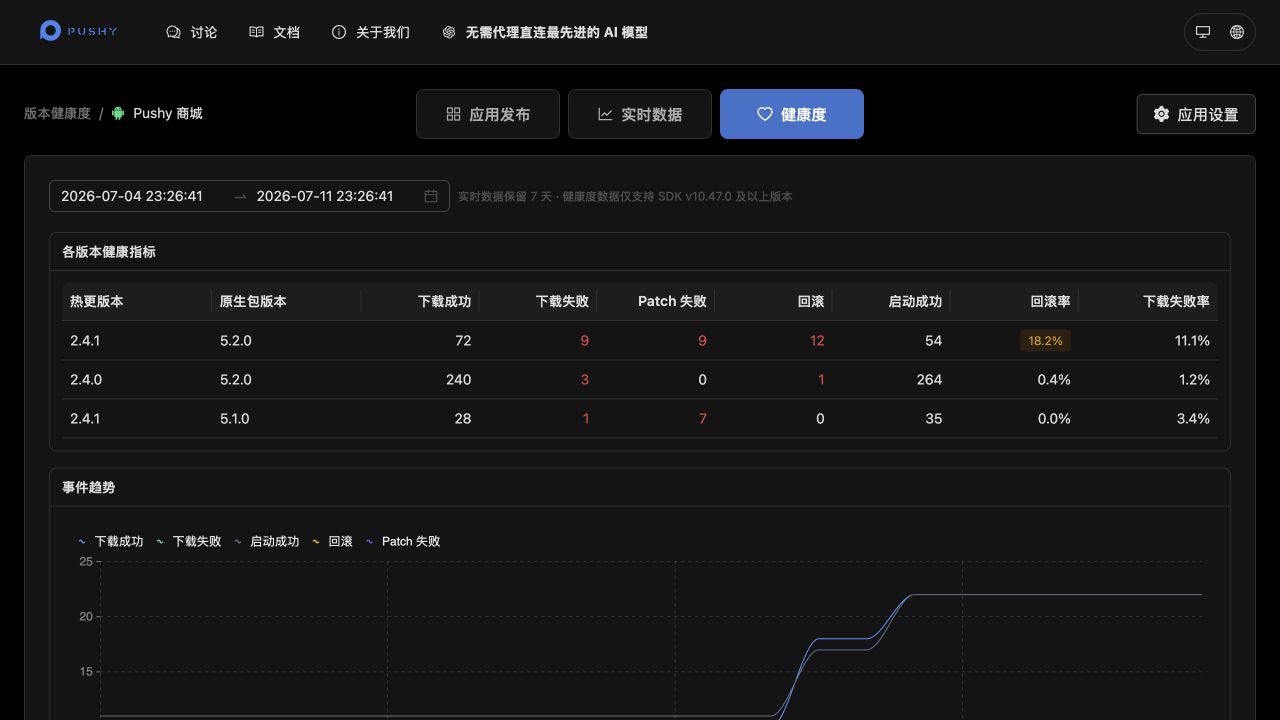
Task: Switch to the 应用发布 tab
Action: (x=488, y=114)
